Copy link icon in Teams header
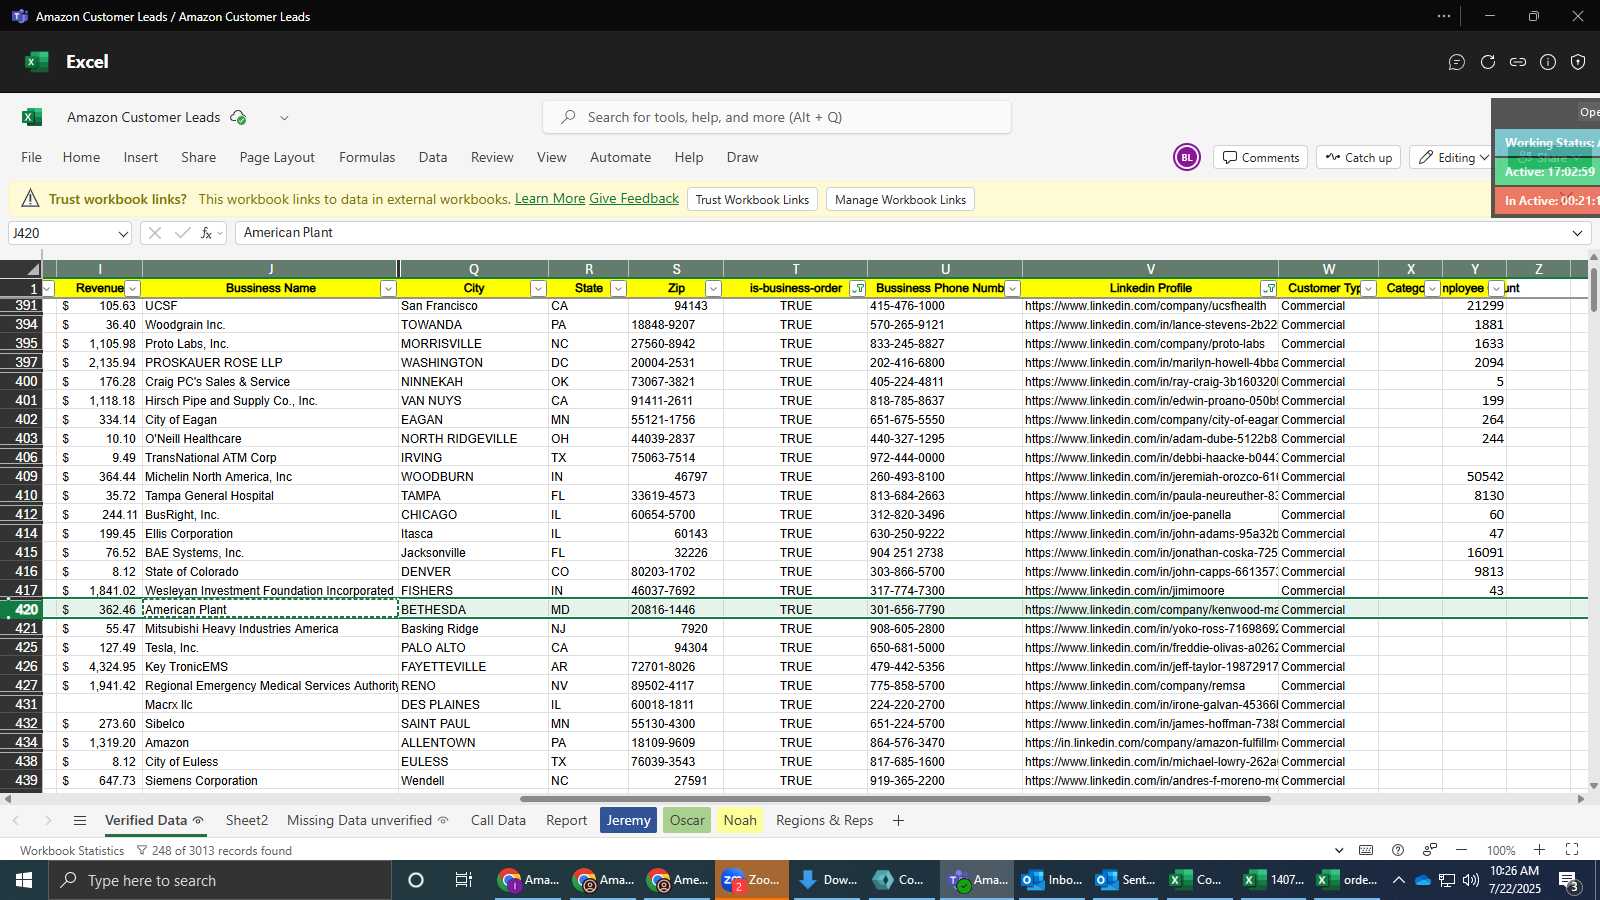 click(1518, 62)
